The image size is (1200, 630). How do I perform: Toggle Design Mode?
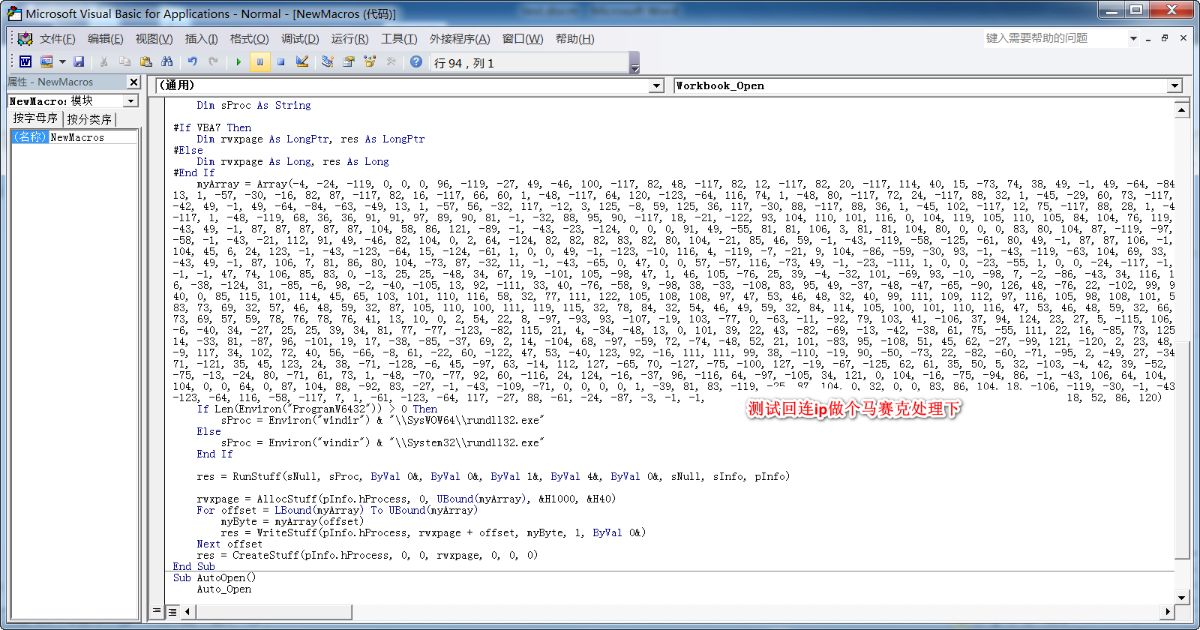(x=302, y=62)
